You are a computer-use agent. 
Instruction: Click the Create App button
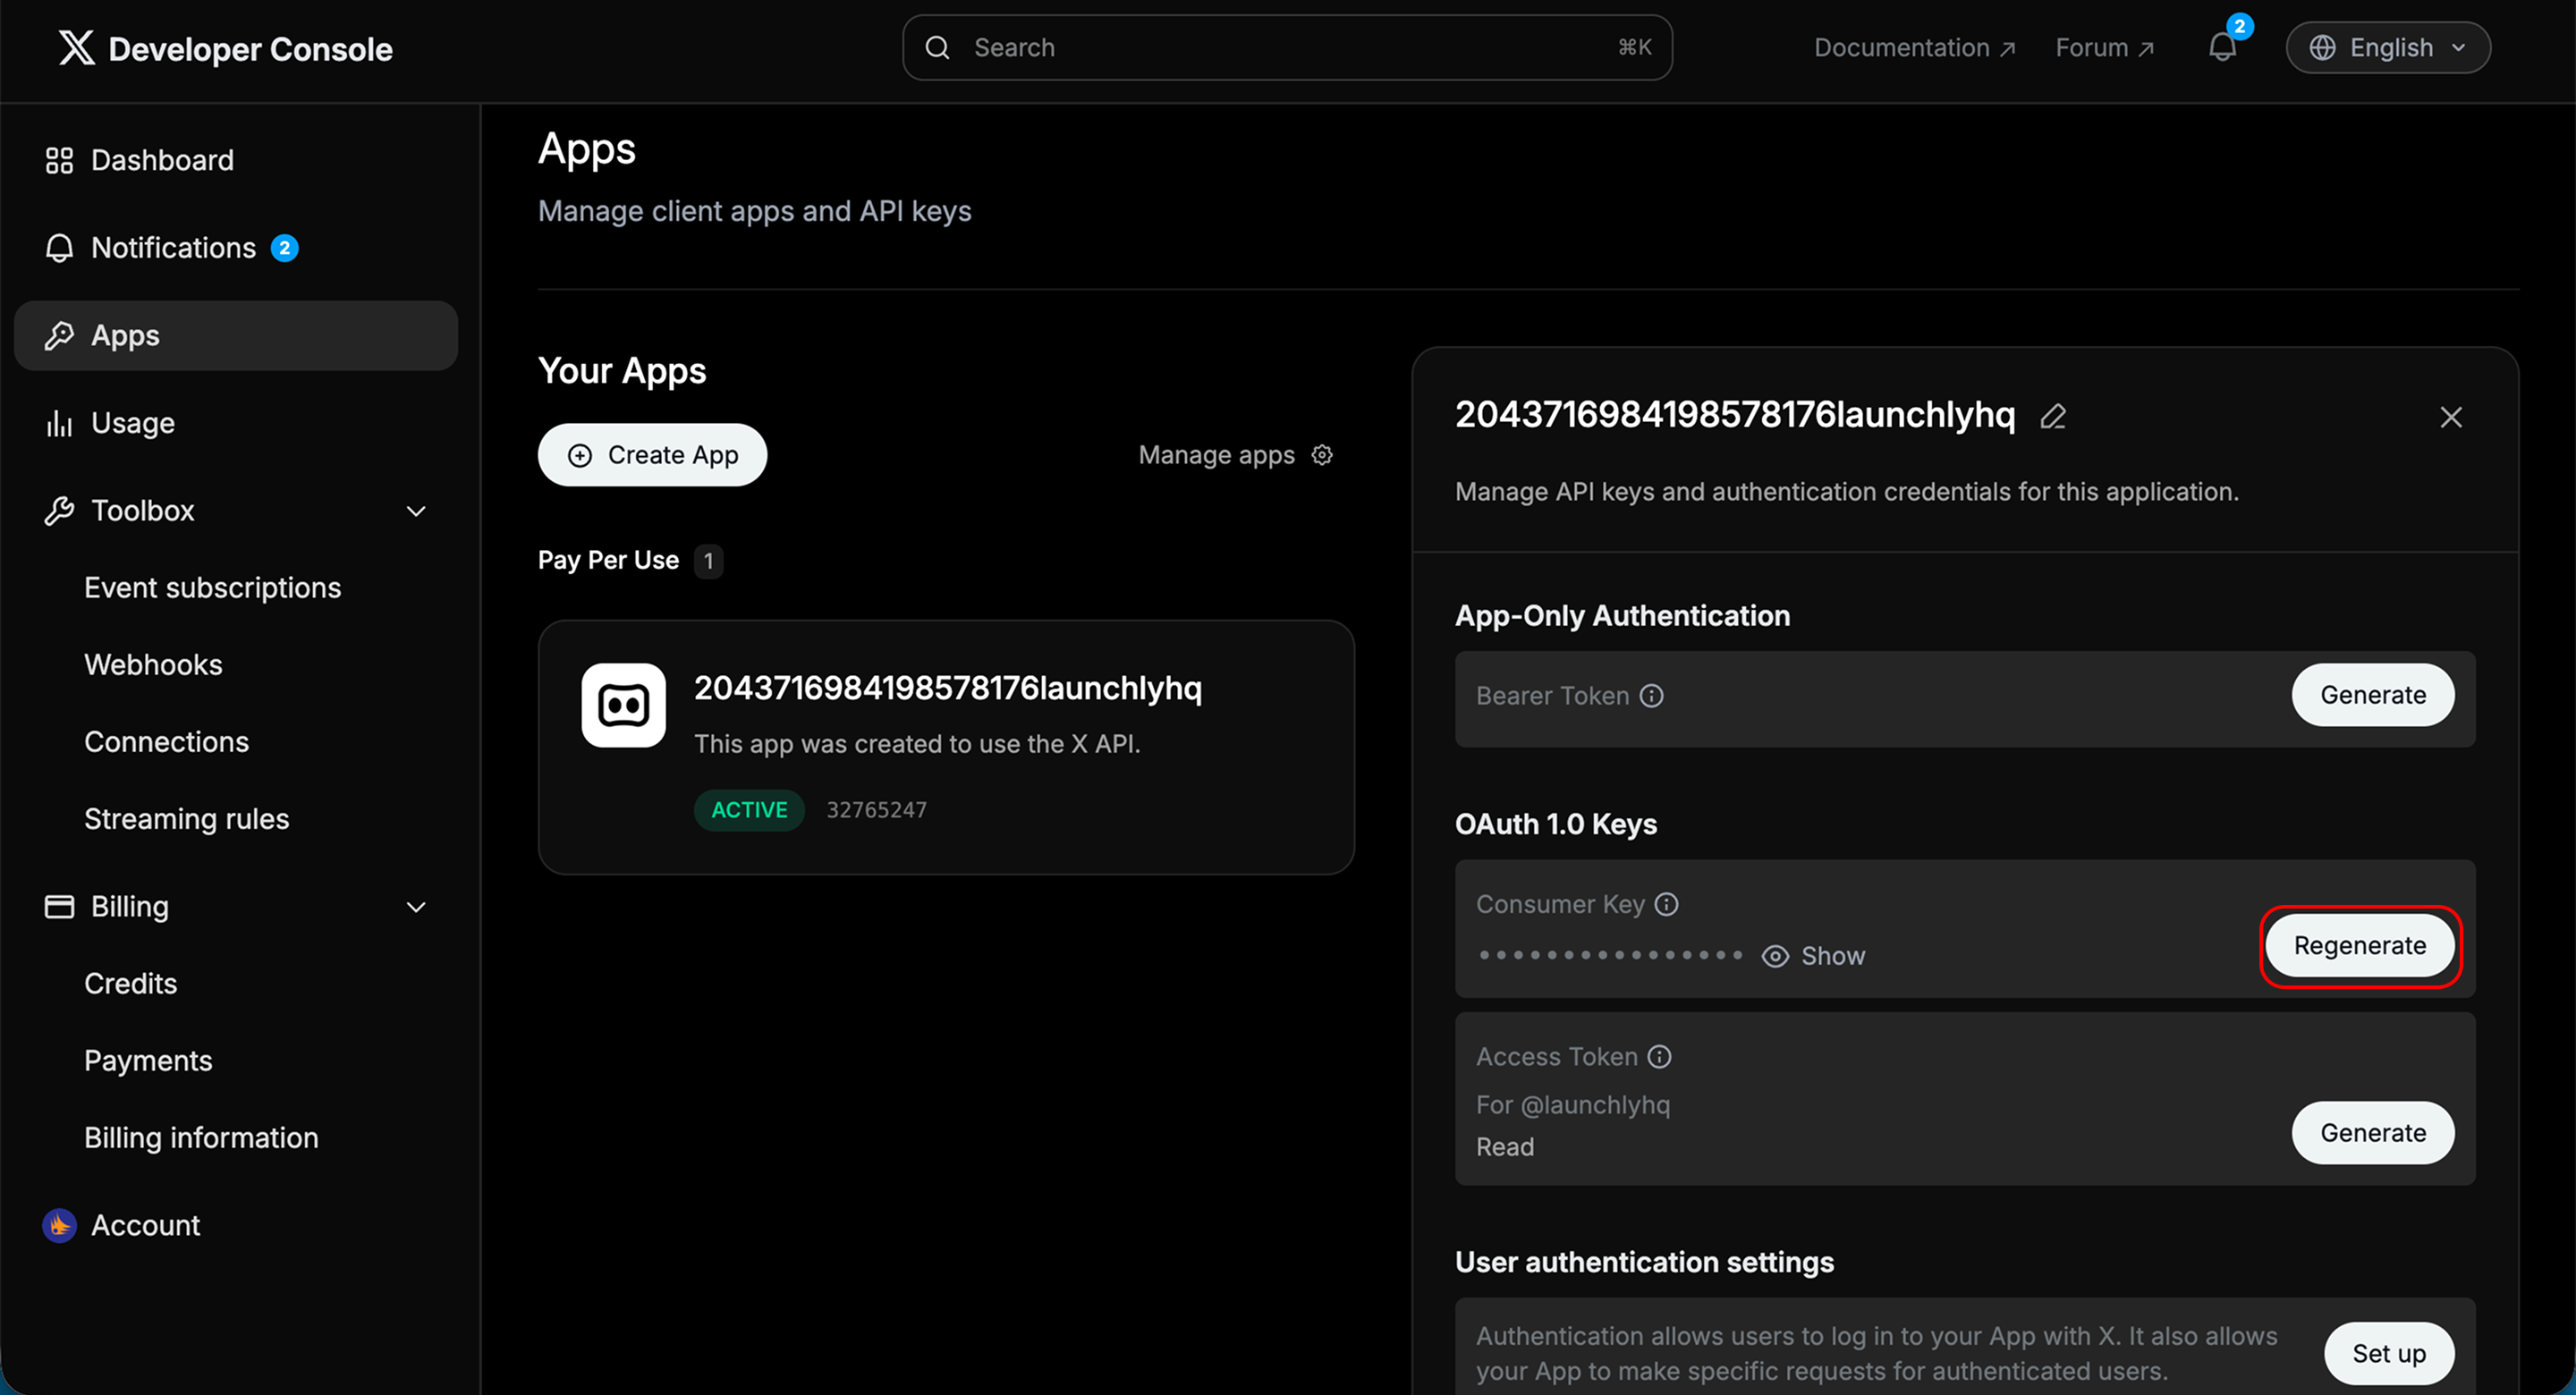coord(652,455)
